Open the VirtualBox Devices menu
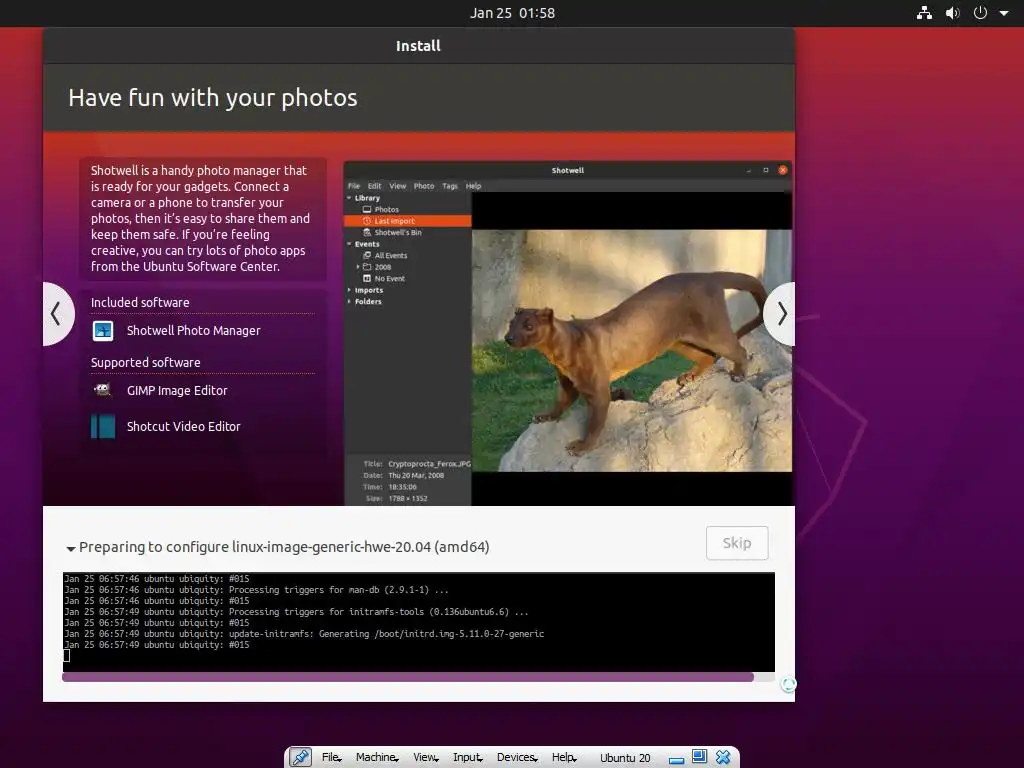Image resolution: width=1024 pixels, height=768 pixels. pyautogui.click(x=517, y=758)
